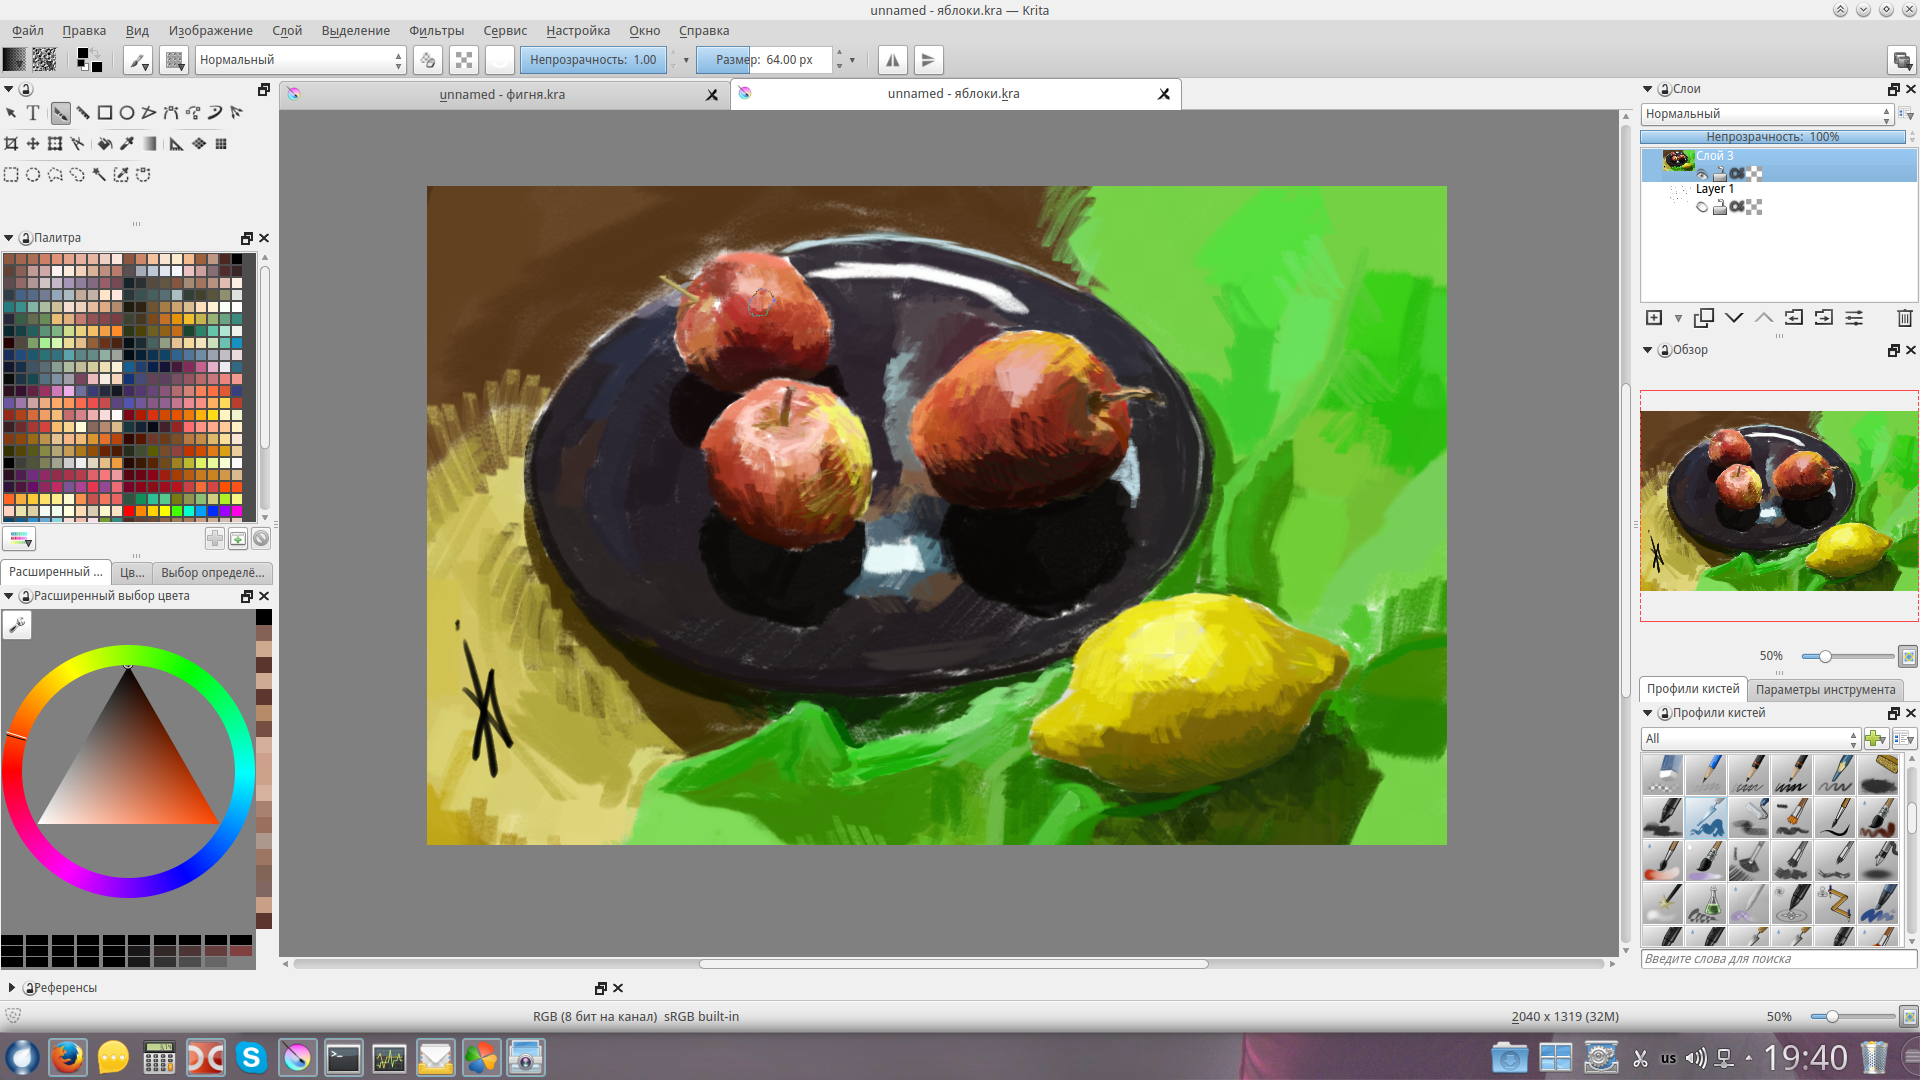Move layer down with the chevron icon

[x=1734, y=318]
